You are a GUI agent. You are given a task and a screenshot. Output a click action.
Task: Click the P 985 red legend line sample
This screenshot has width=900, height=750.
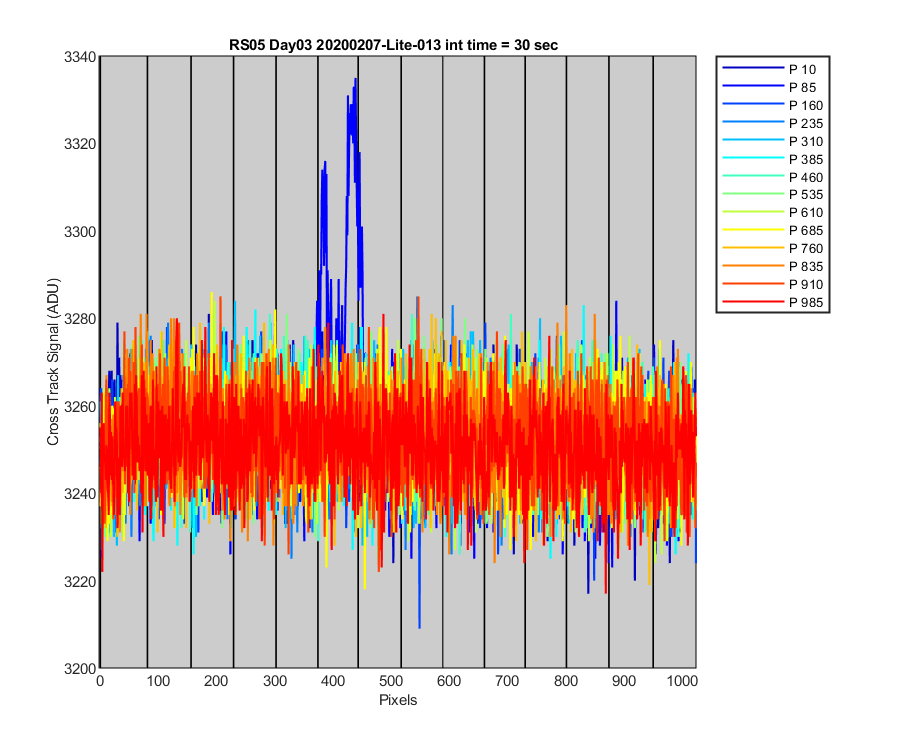[x=753, y=301]
